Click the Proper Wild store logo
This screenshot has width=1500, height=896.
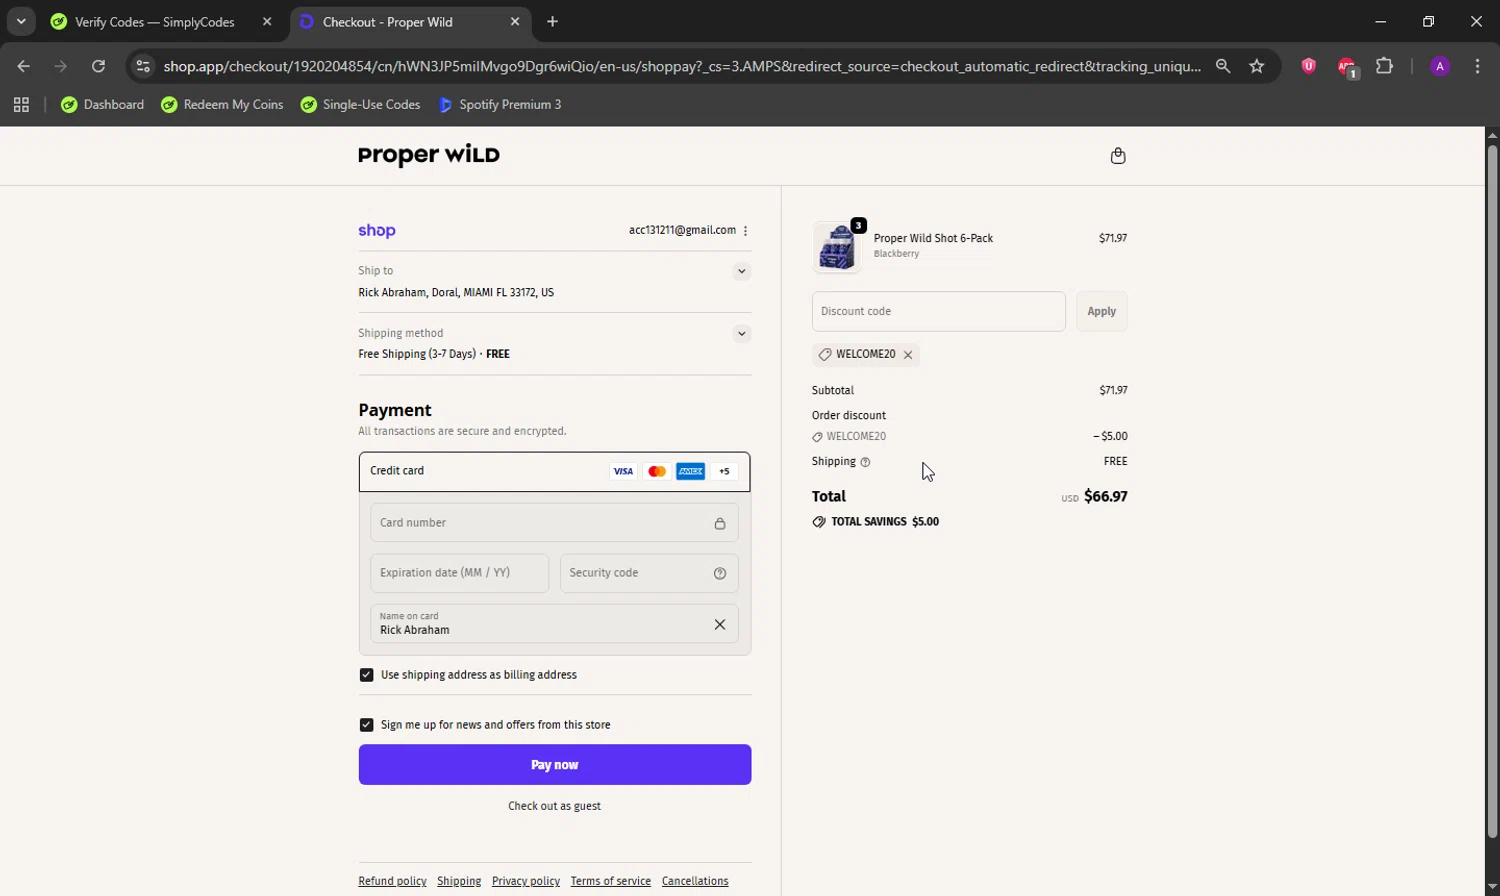(x=429, y=155)
